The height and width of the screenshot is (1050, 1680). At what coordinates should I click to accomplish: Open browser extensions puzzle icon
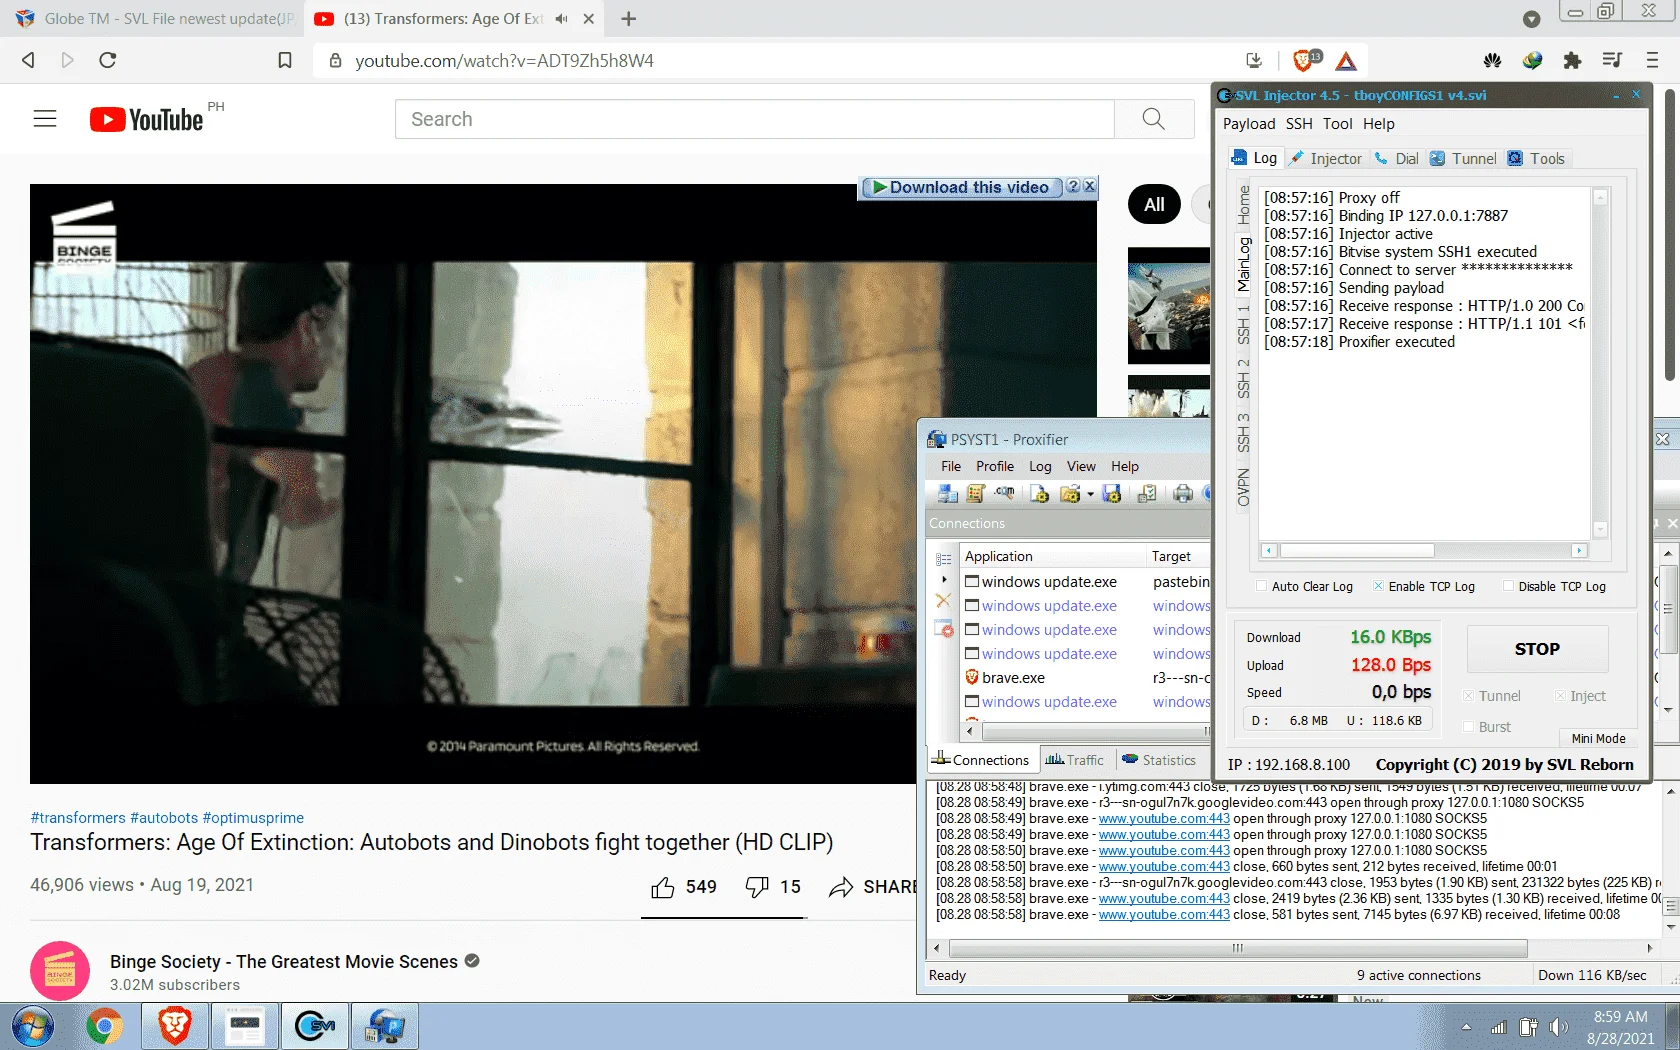(x=1572, y=61)
